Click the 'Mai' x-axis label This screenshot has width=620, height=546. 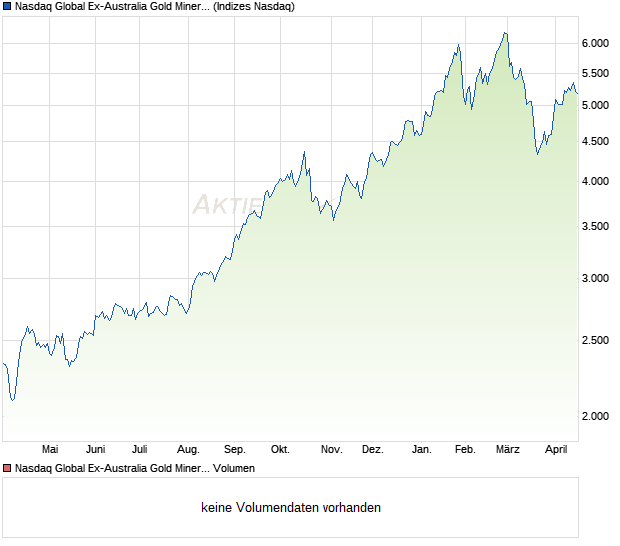click(50, 449)
